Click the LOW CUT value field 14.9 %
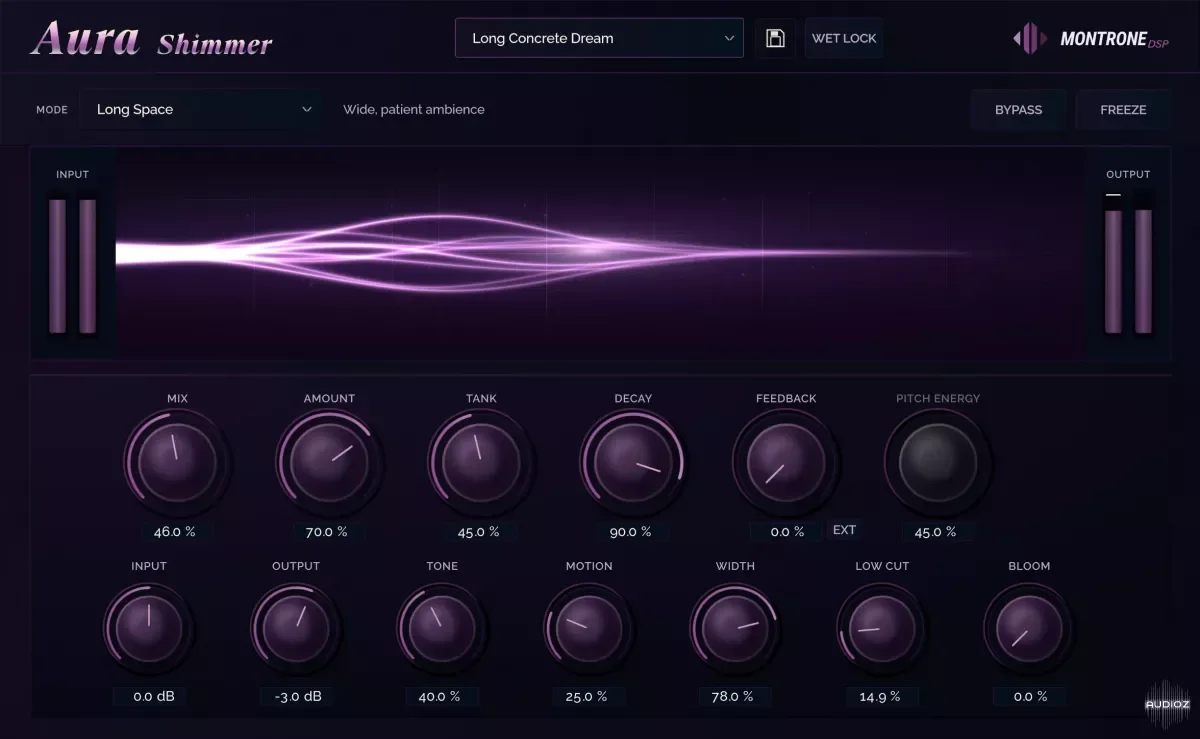 881,696
